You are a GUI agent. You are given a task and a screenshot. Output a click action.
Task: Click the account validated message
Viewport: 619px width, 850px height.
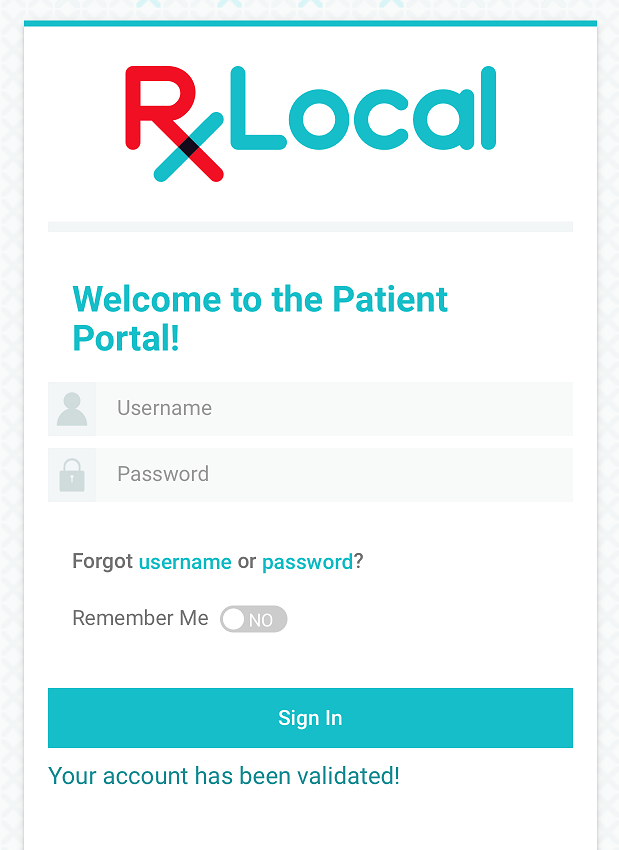224,776
